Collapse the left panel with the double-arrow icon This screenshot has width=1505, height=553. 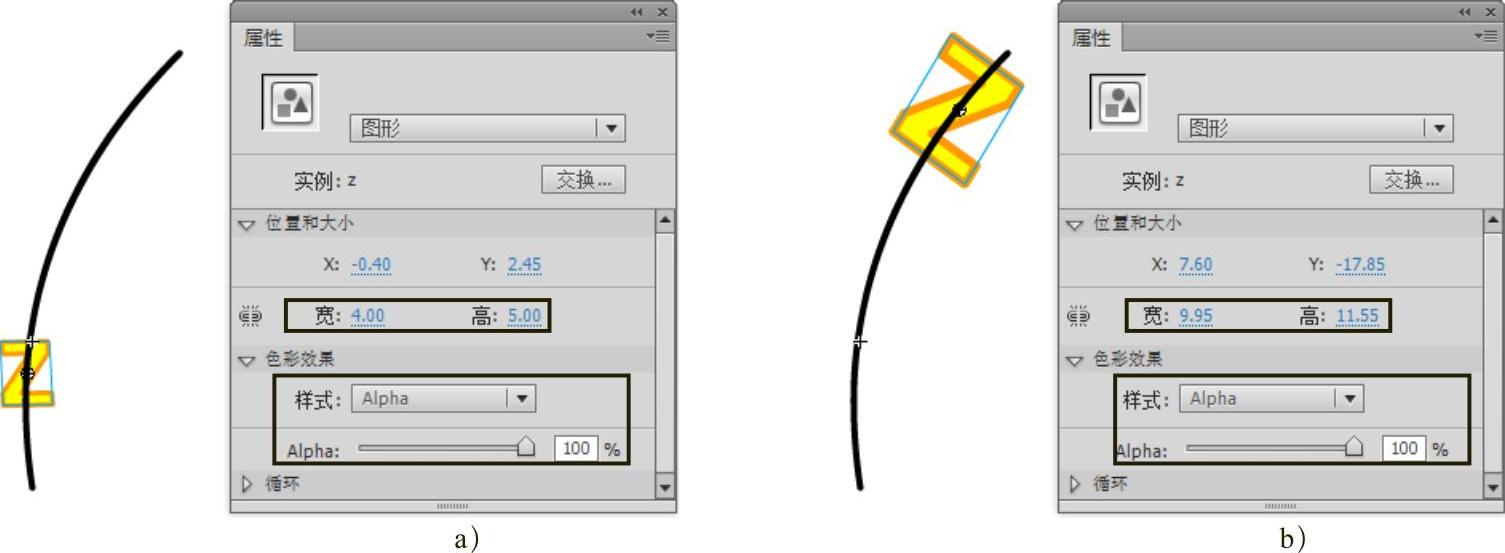coord(637,11)
